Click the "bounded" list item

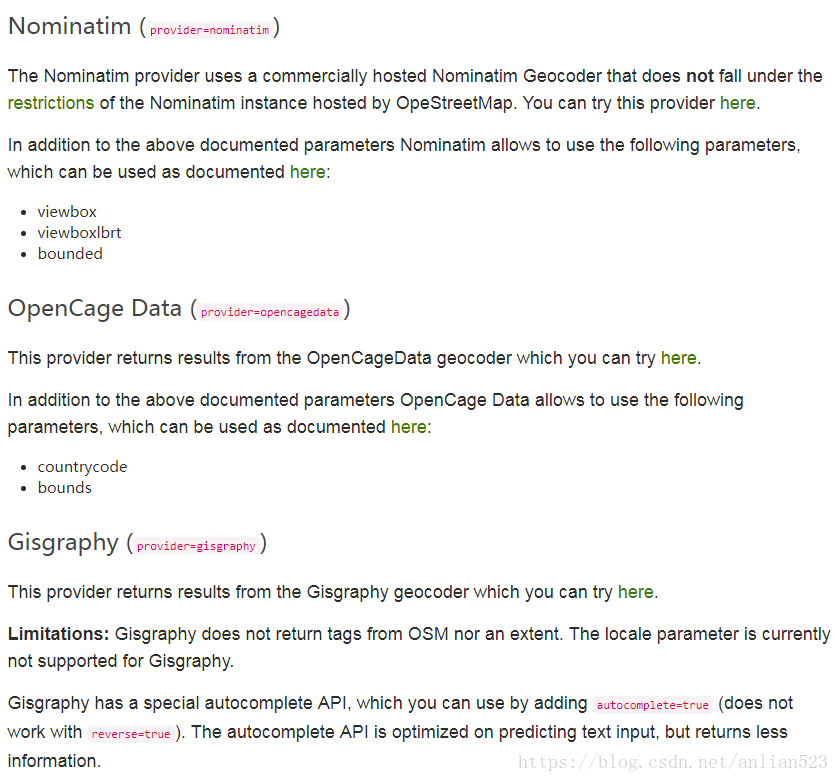point(70,254)
